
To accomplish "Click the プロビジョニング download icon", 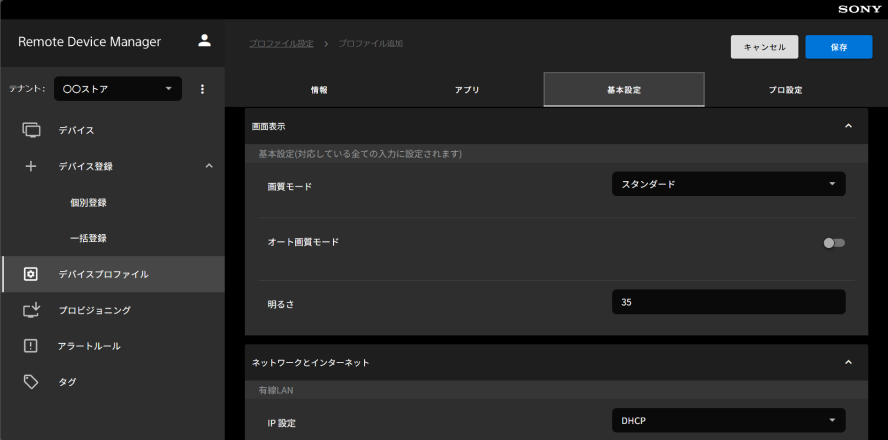I will pyautogui.click(x=31, y=310).
